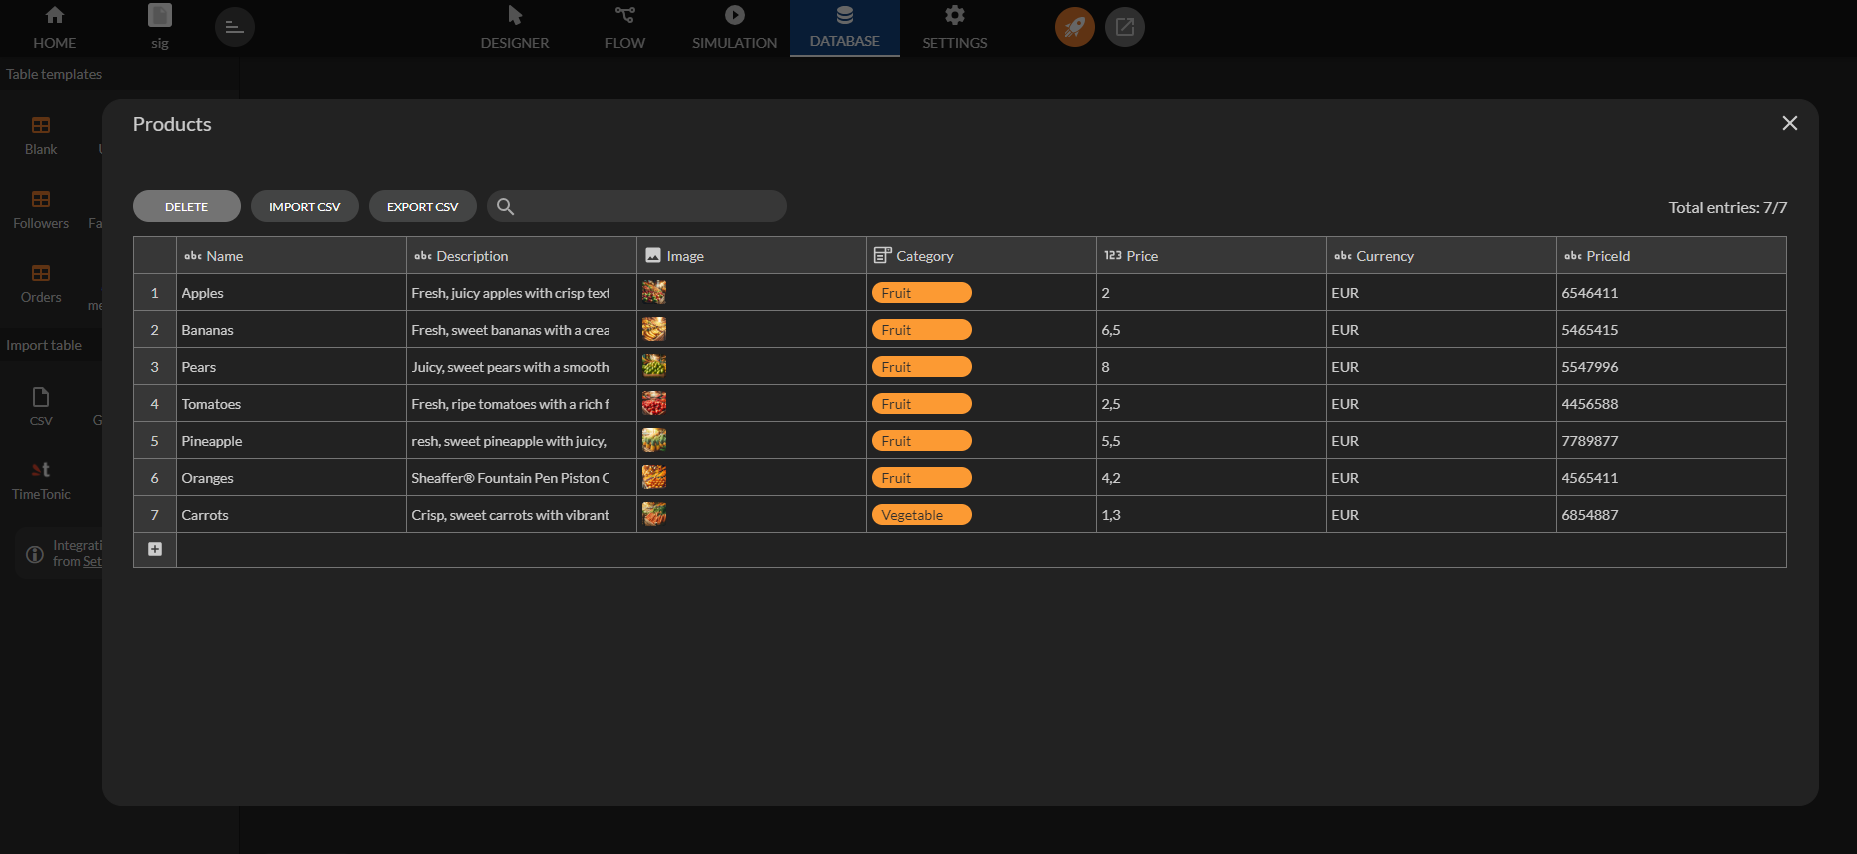Image resolution: width=1857 pixels, height=854 pixels.
Task: Click the IMPORT CSV button
Action: (x=305, y=206)
